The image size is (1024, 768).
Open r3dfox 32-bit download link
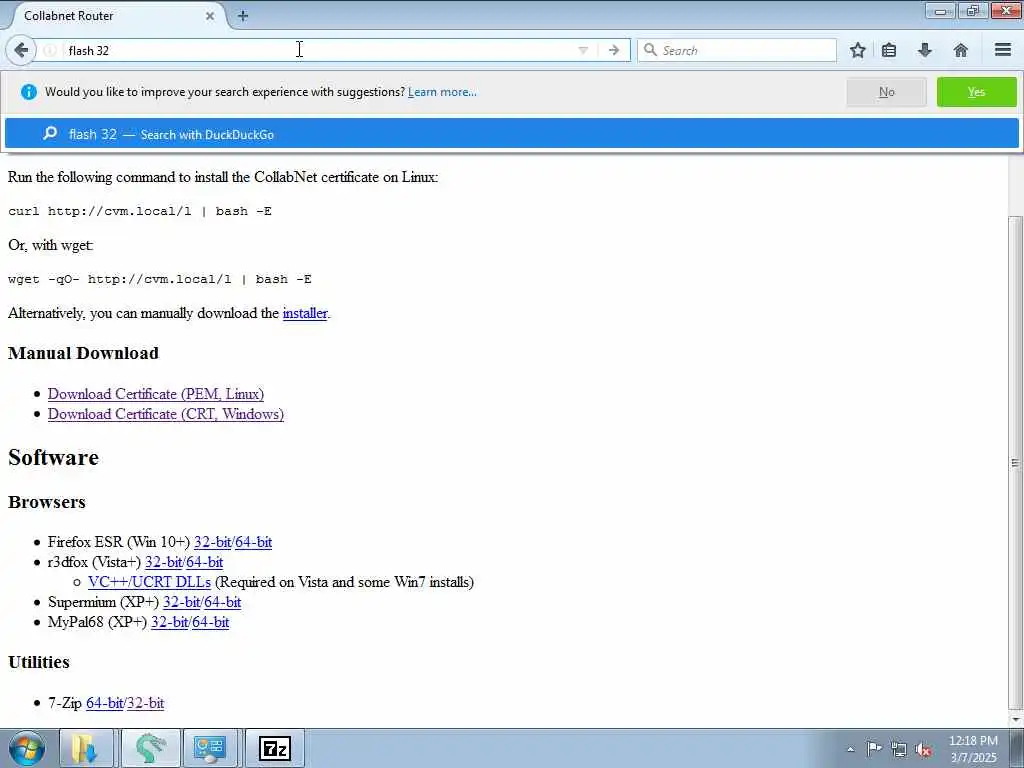[x=163, y=562]
